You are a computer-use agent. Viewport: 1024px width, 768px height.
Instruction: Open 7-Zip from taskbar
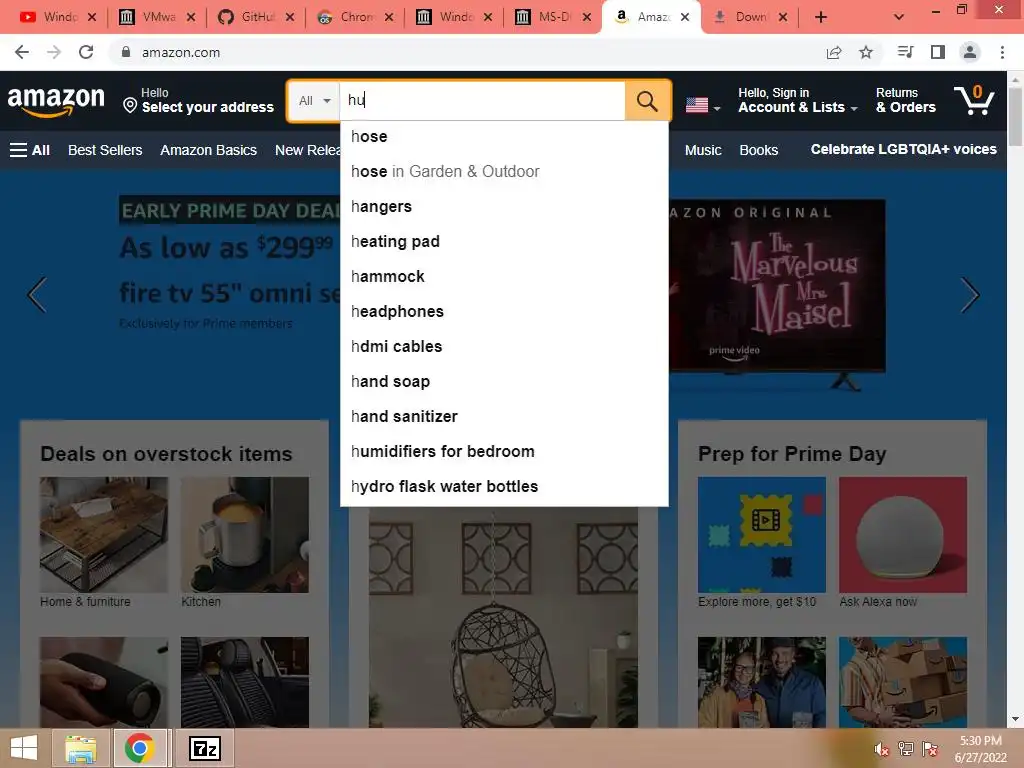point(204,748)
